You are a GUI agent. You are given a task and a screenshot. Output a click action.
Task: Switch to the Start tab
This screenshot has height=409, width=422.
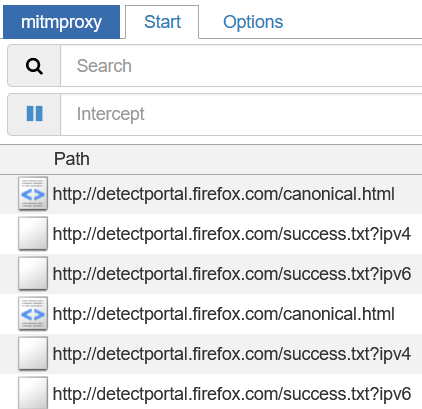(x=162, y=22)
